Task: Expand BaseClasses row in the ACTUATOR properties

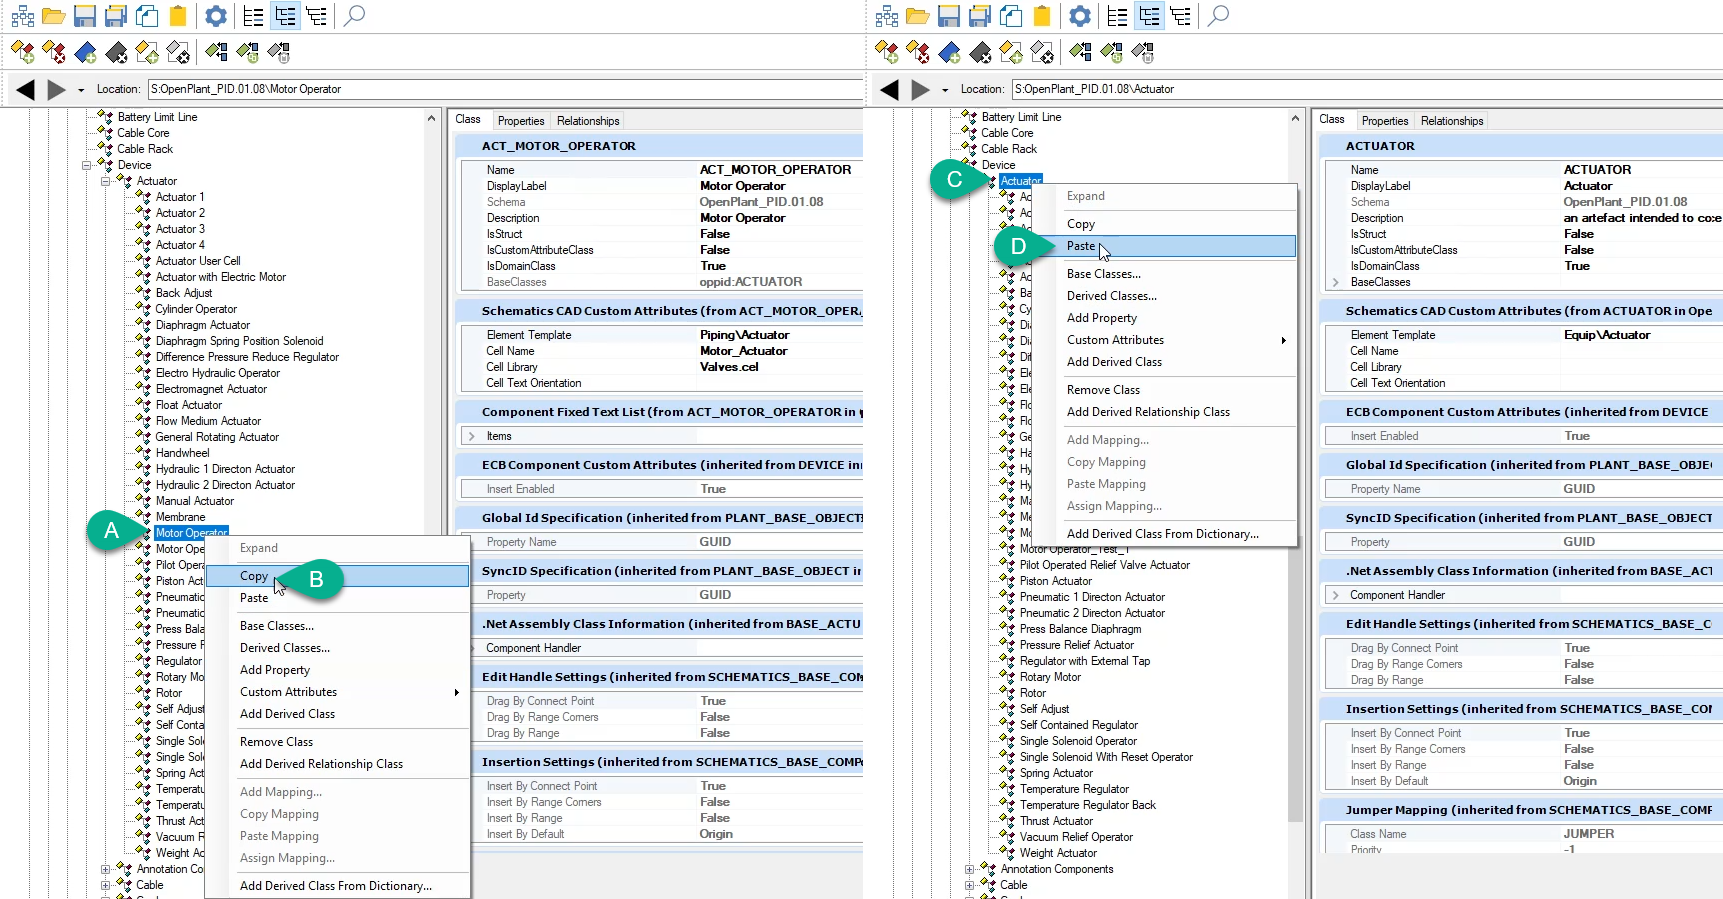Action: [x=1336, y=283]
